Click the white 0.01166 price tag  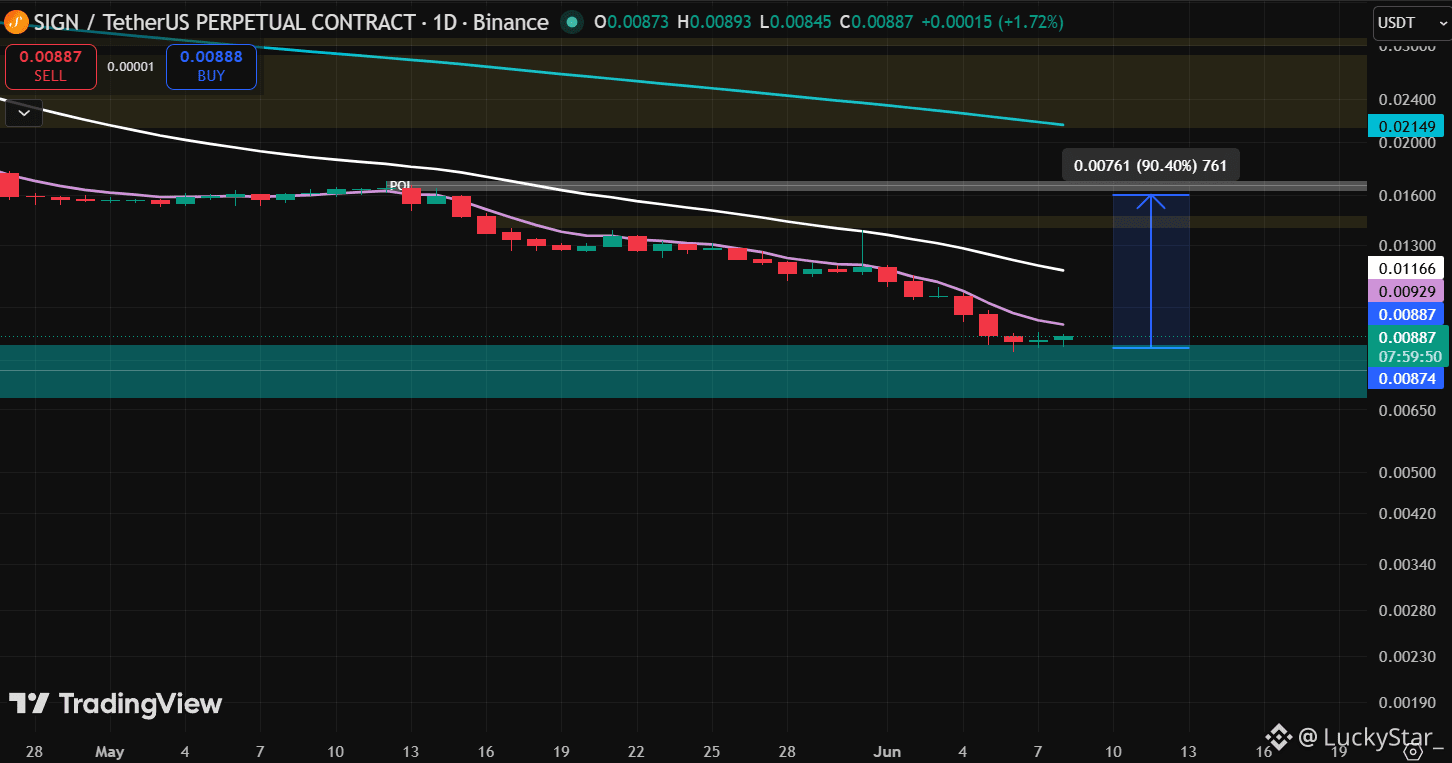(1407, 268)
